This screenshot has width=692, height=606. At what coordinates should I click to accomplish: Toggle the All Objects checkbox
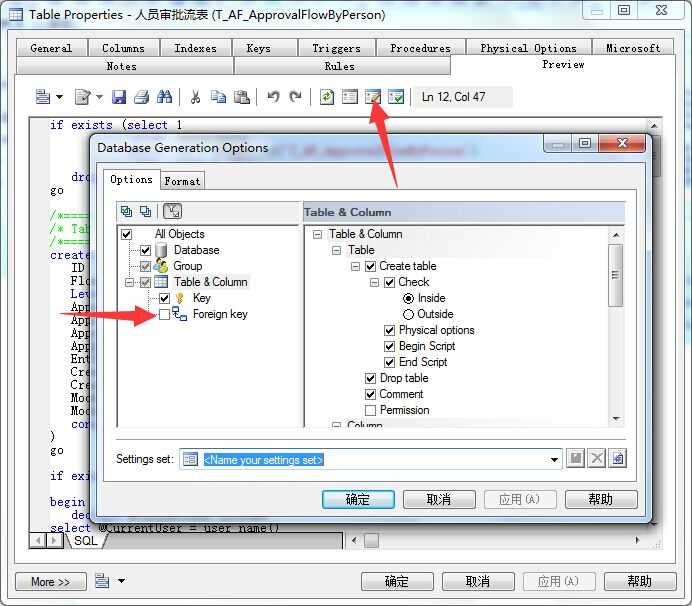tap(127, 234)
